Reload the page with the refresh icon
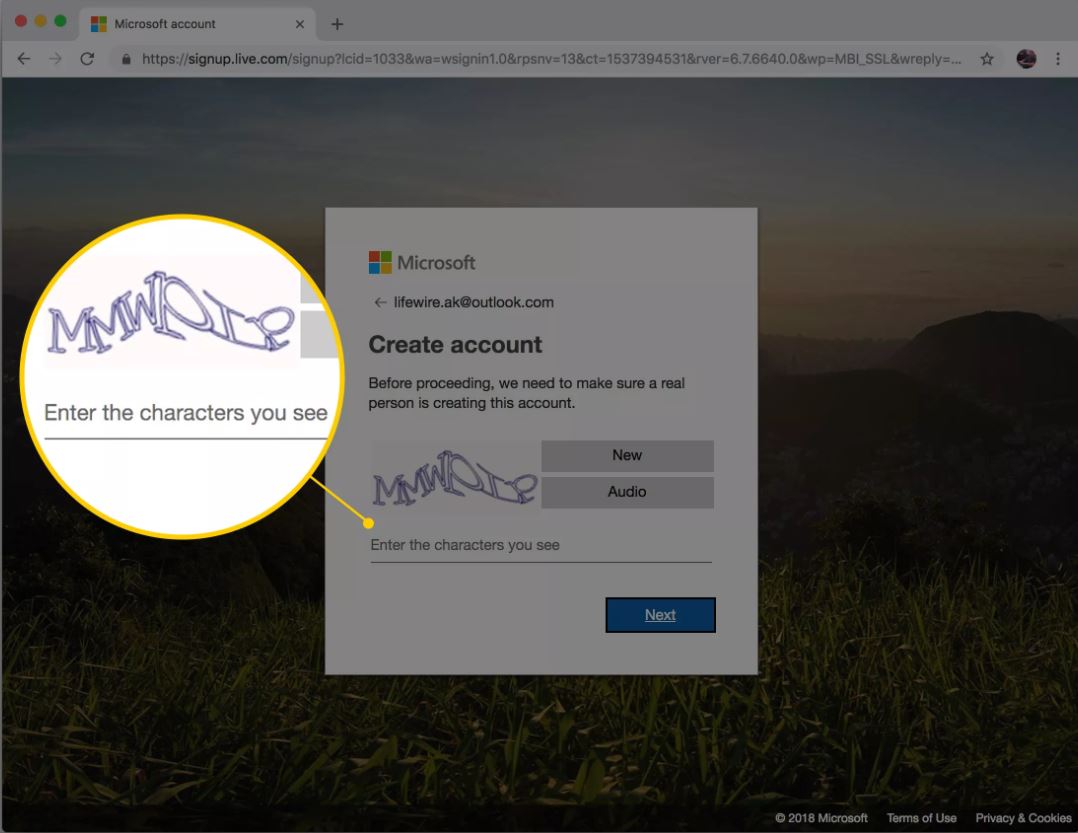1078x833 pixels. [87, 59]
